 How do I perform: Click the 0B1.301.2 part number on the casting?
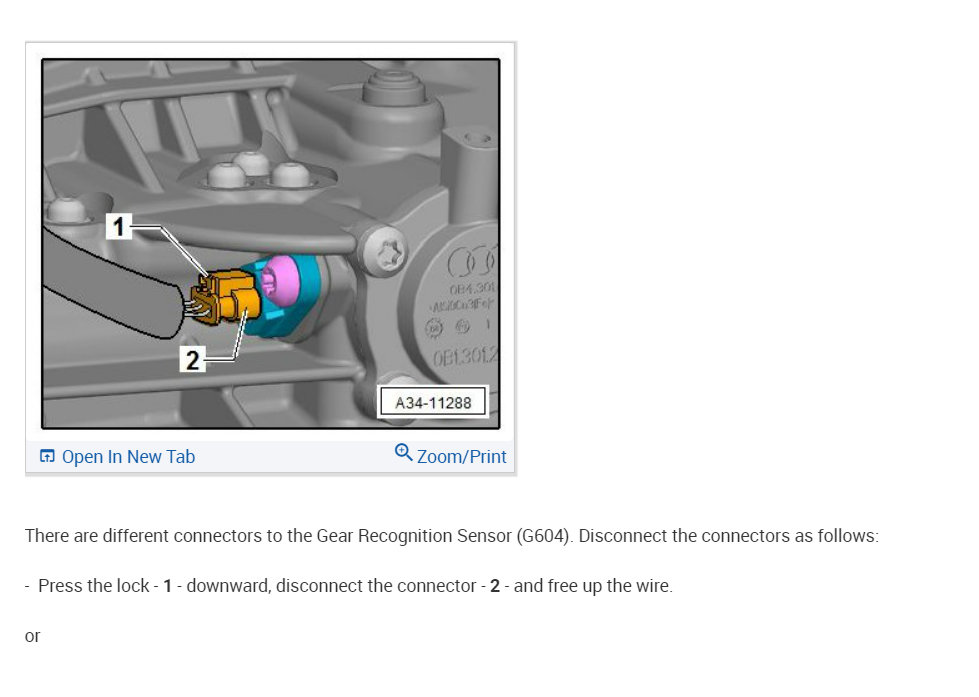click(465, 357)
